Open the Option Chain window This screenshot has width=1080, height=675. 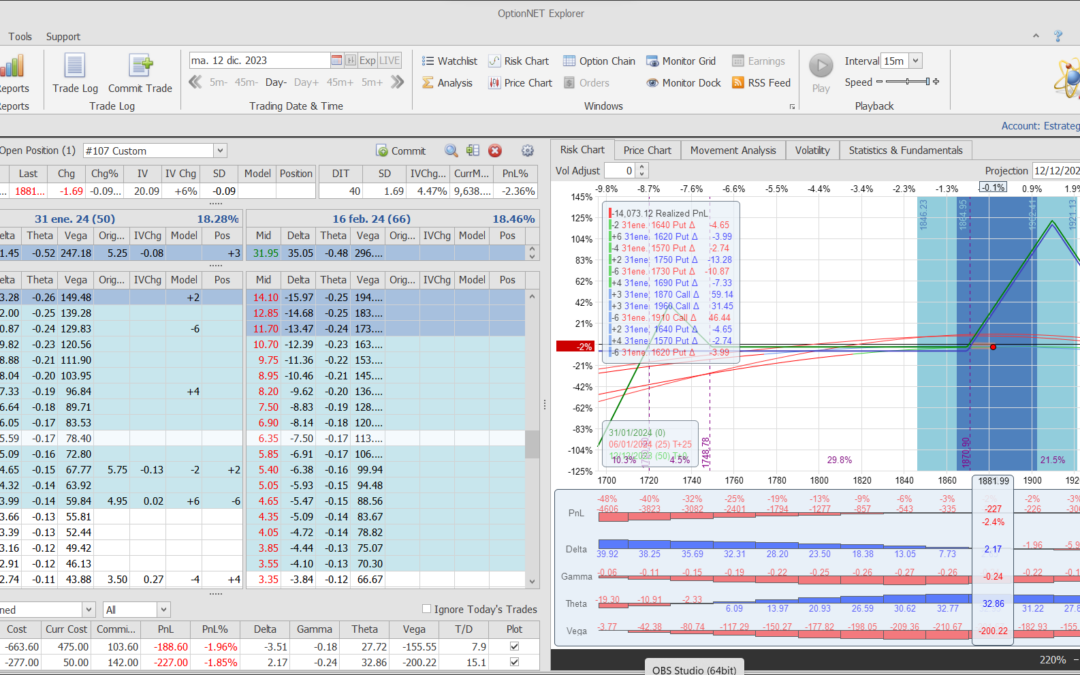coord(599,61)
